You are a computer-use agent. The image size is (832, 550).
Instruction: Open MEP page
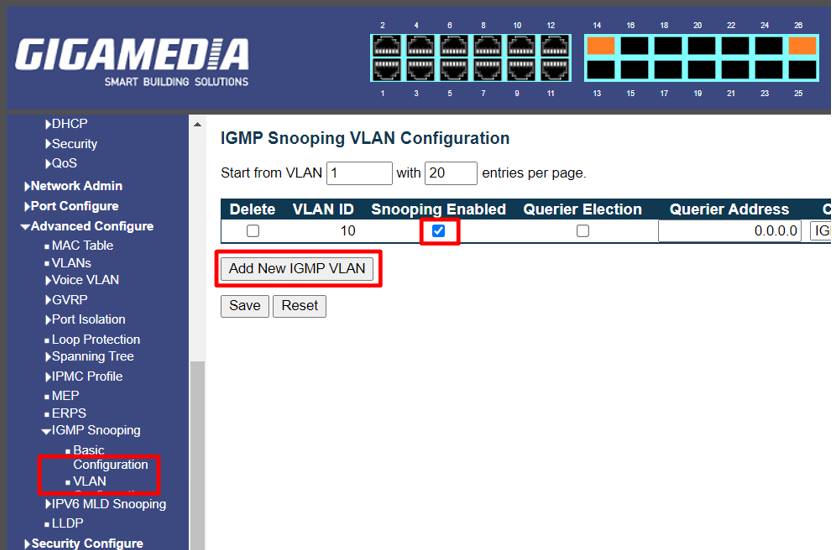click(x=62, y=396)
